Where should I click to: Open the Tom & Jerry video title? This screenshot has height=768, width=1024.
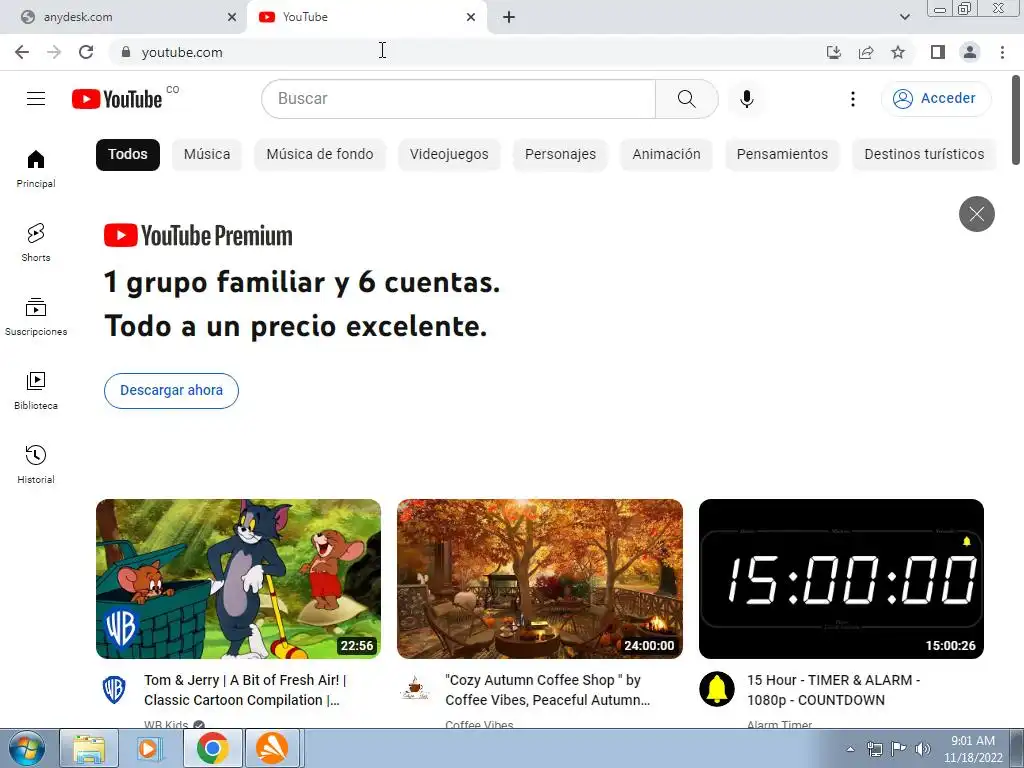point(245,690)
